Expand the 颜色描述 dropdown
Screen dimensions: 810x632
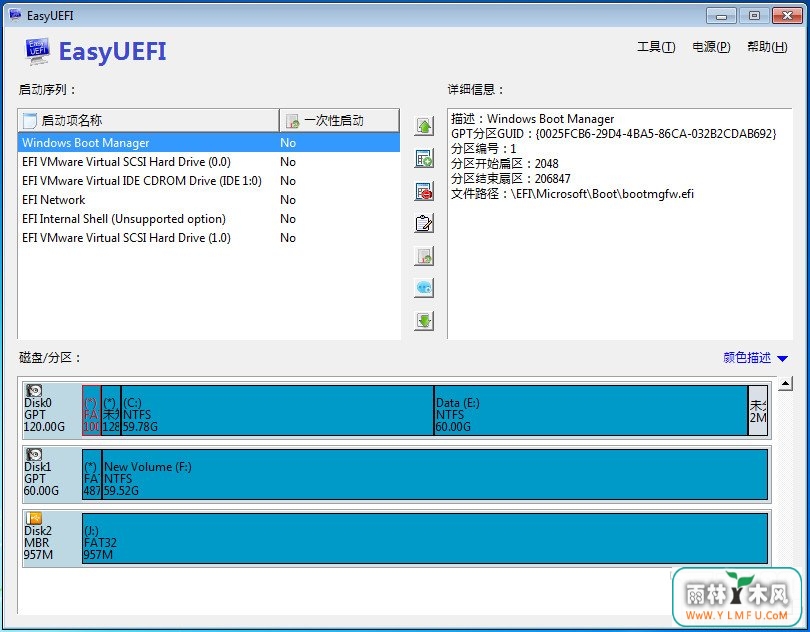[x=755, y=358]
